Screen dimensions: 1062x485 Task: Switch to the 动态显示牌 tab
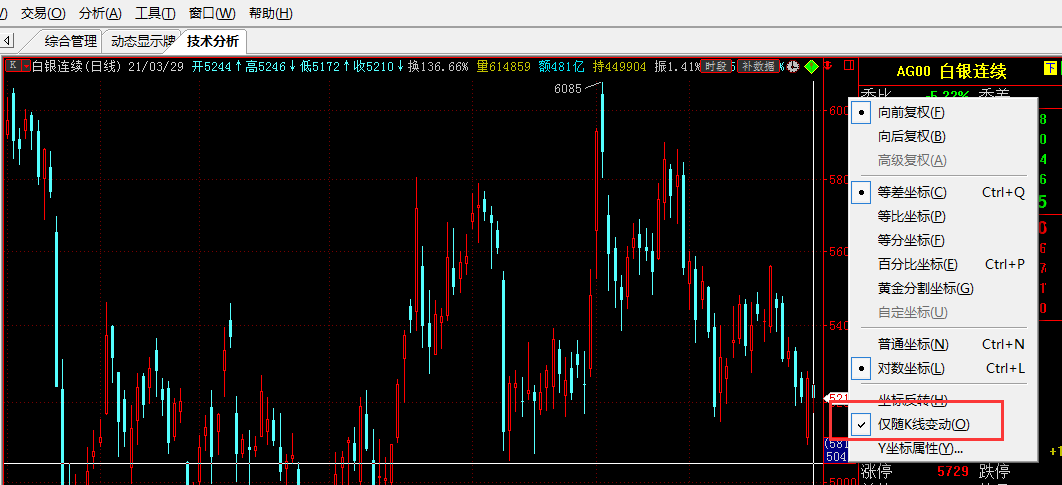click(143, 41)
